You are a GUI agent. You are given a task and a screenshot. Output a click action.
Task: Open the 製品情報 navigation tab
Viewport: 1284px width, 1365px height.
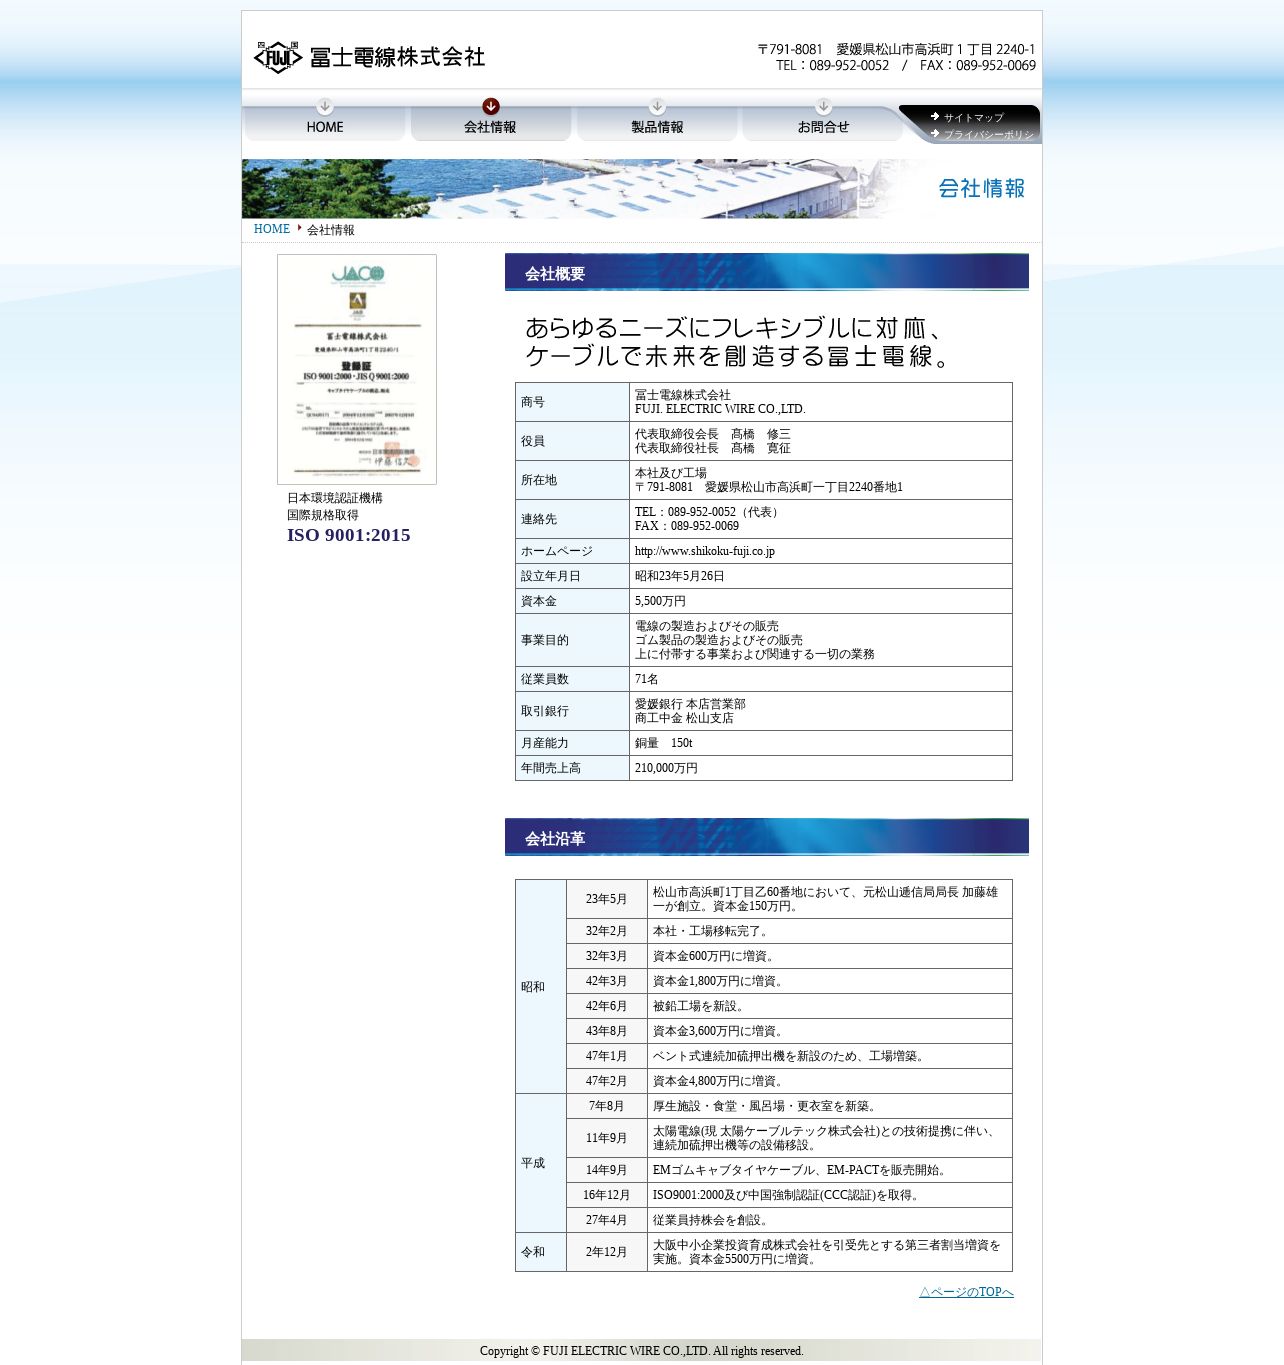(657, 120)
